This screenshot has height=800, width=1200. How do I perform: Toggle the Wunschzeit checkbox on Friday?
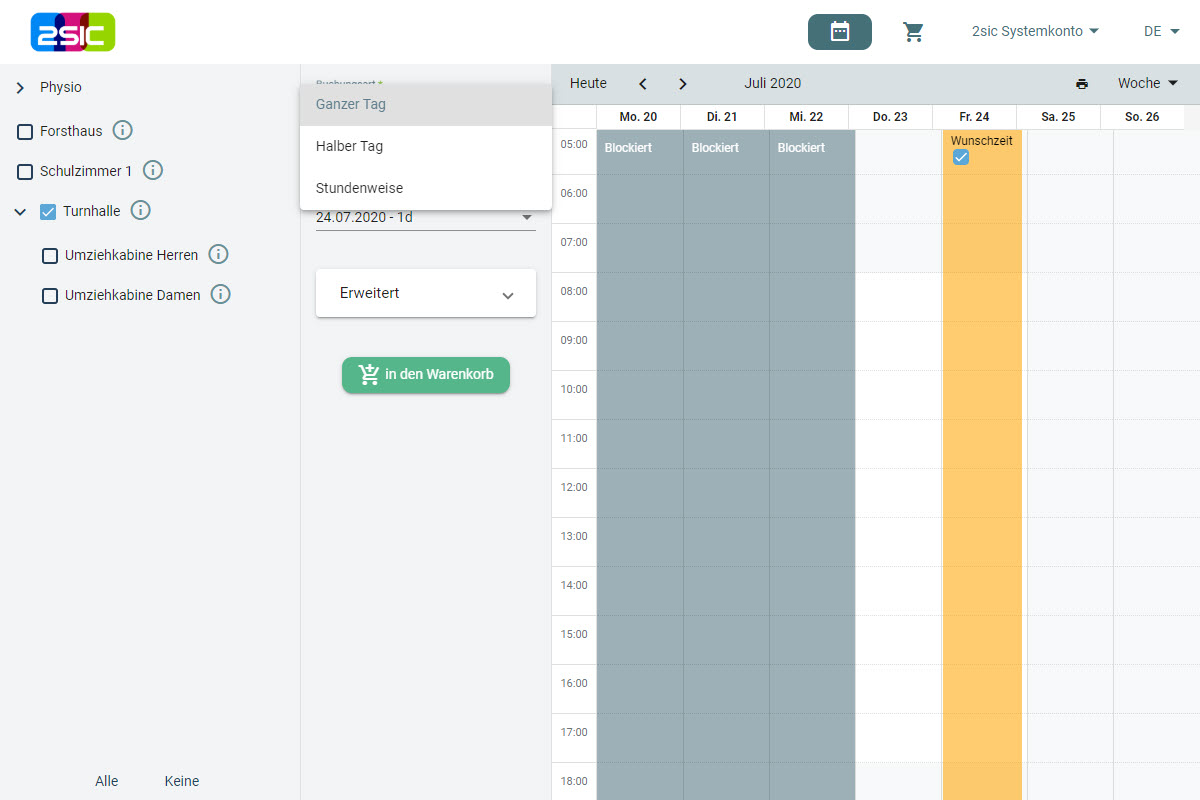961,158
